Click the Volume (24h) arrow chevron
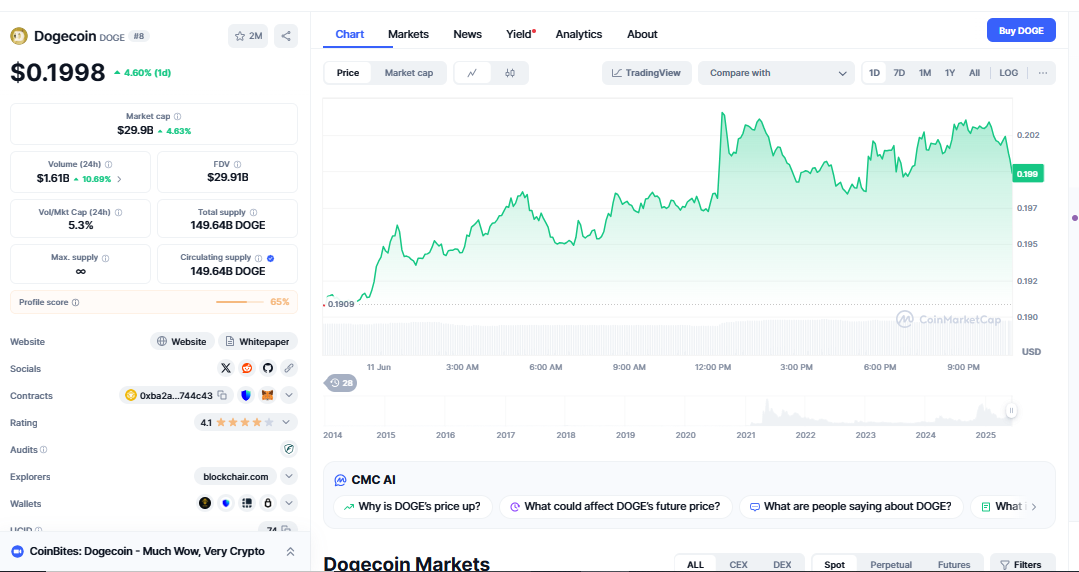The width and height of the screenshot is (1079, 572). click(x=119, y=179)
